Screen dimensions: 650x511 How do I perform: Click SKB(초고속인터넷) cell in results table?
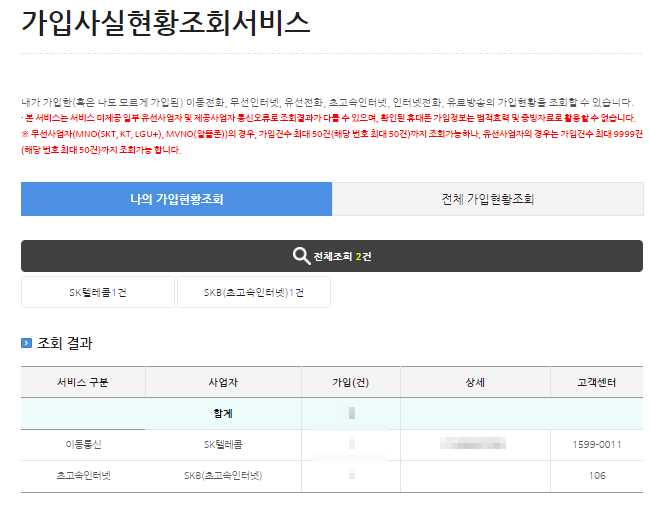coord(223,476)
